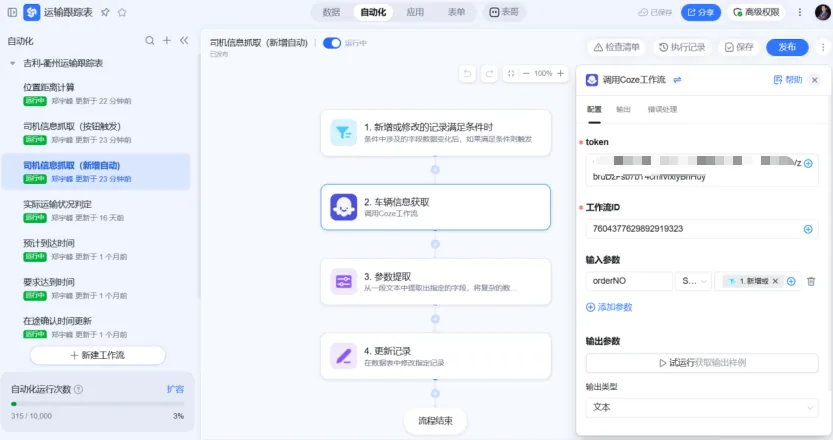Screen dimensions: 833x440
Task: Click the automation runs progress bar
Action: [x=97, y=404]
